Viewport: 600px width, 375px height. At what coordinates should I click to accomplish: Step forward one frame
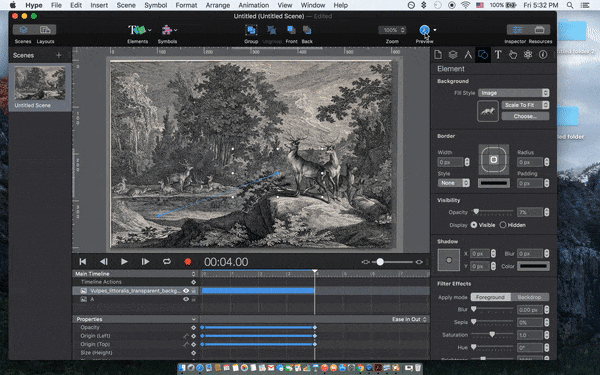[x=145, y=262]
